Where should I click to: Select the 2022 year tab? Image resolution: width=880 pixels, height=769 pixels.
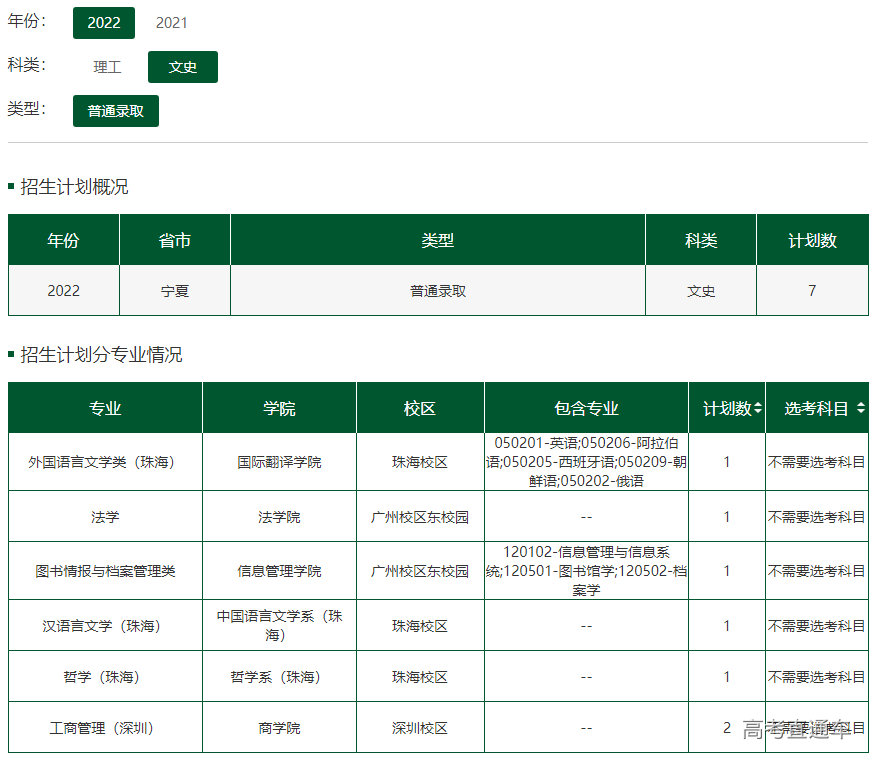pos(104,22)
